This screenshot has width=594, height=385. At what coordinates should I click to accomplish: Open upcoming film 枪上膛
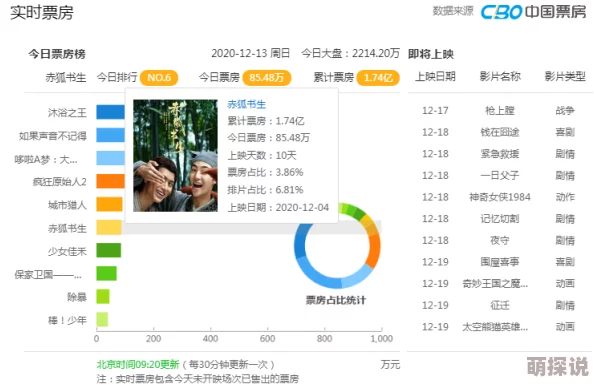tap(500, 111)
